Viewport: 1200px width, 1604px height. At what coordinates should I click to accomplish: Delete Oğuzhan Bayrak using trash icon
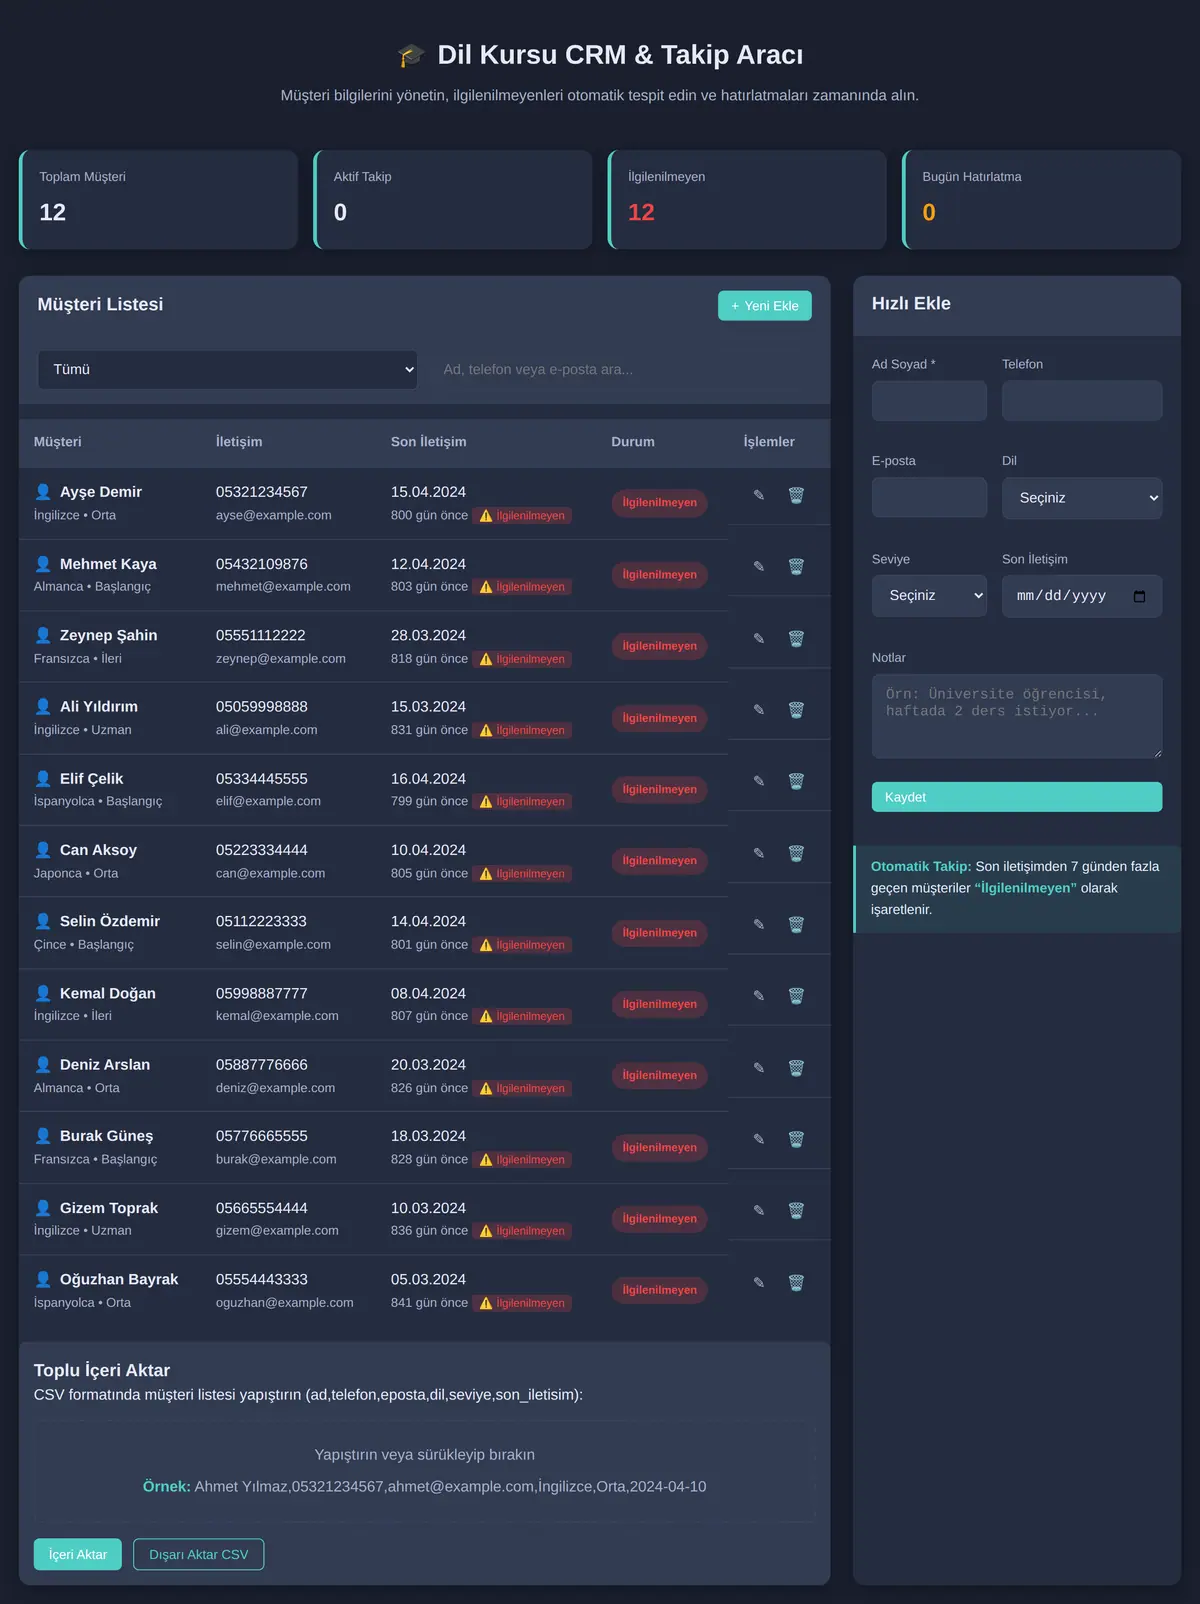click(796, 1282)
